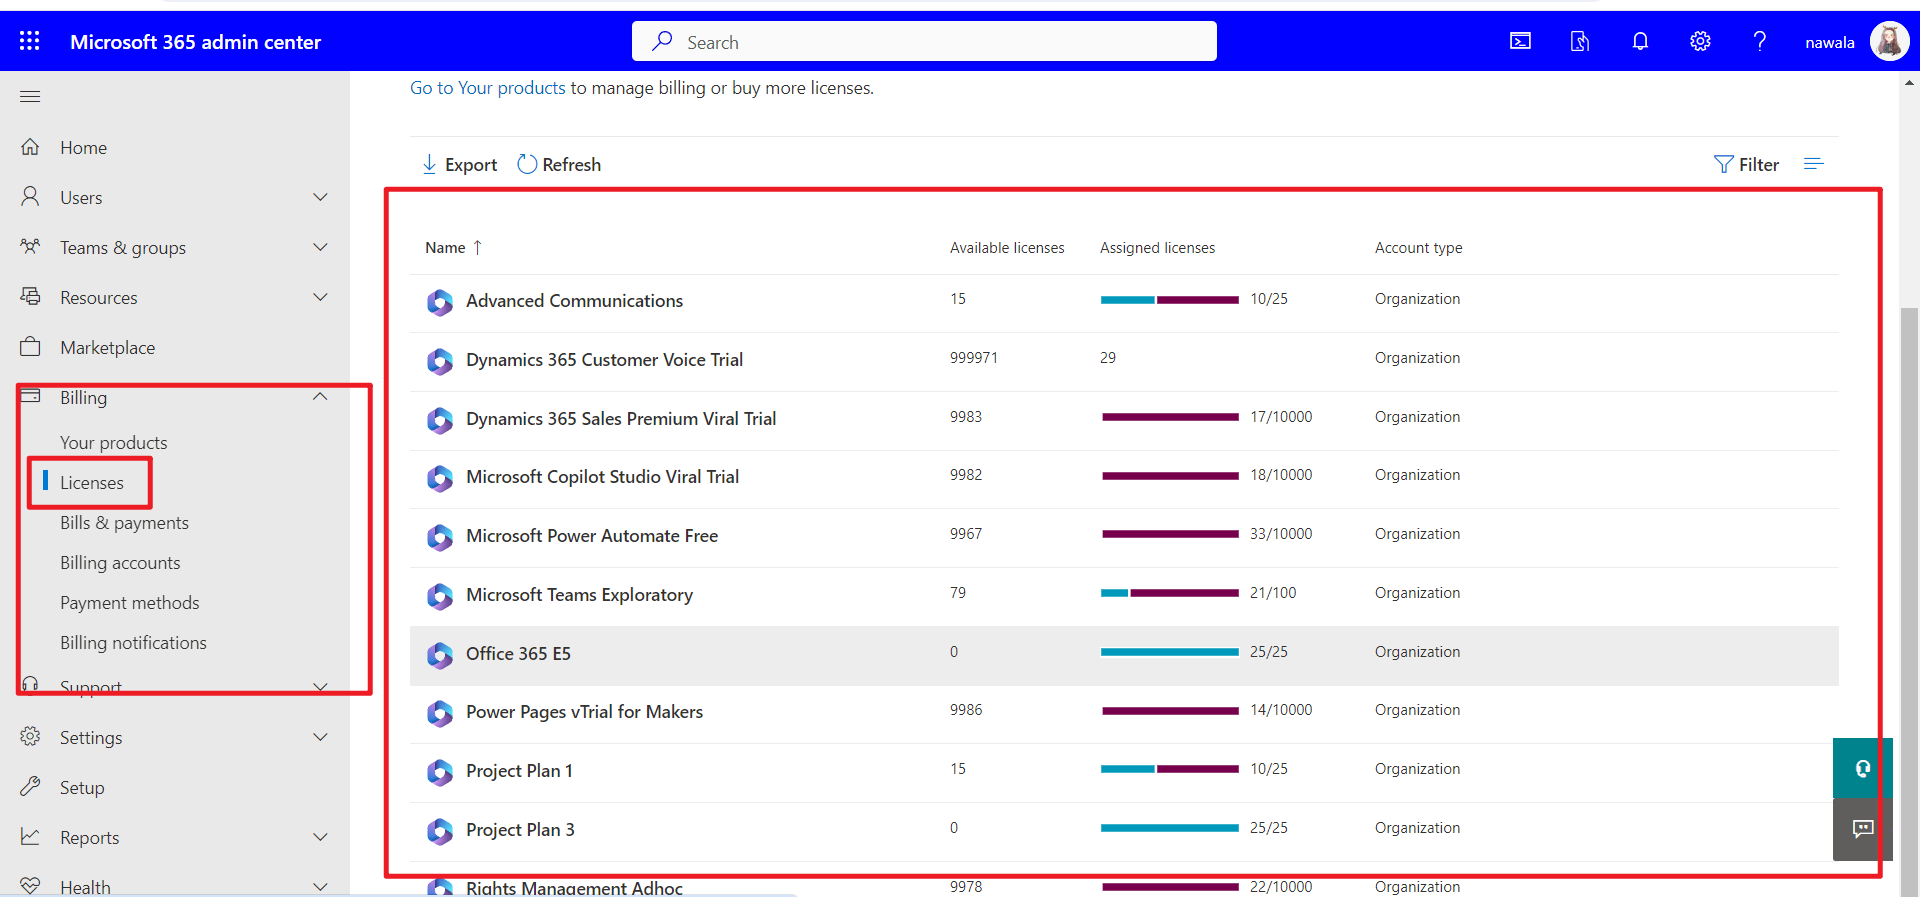This screenshot has width=1920, height=897.
Task: Open Microsoft Power Automate Free
Action: [592, 536]
